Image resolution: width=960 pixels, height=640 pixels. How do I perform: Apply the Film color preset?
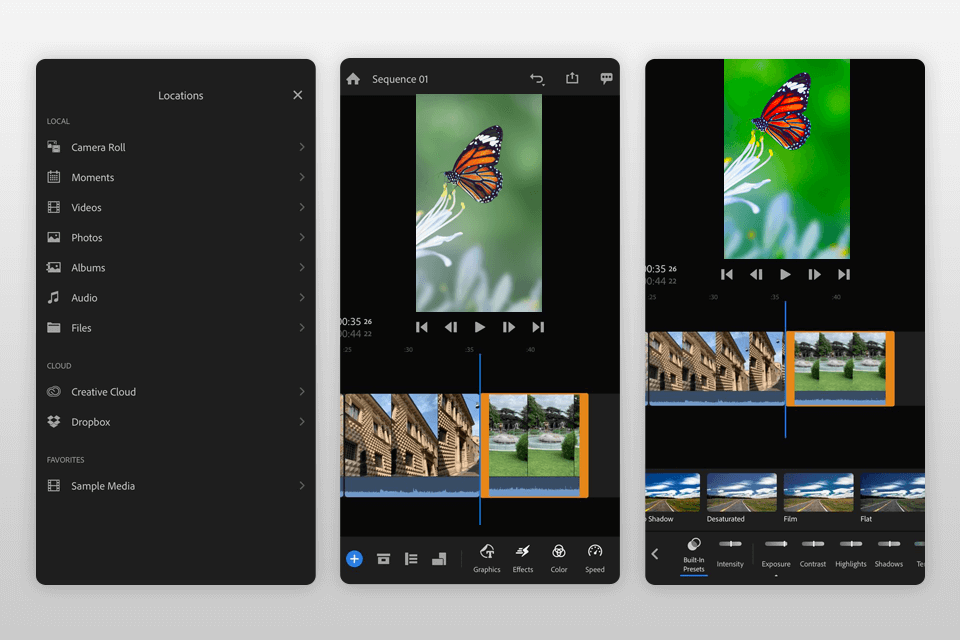[x=818, y=498]
